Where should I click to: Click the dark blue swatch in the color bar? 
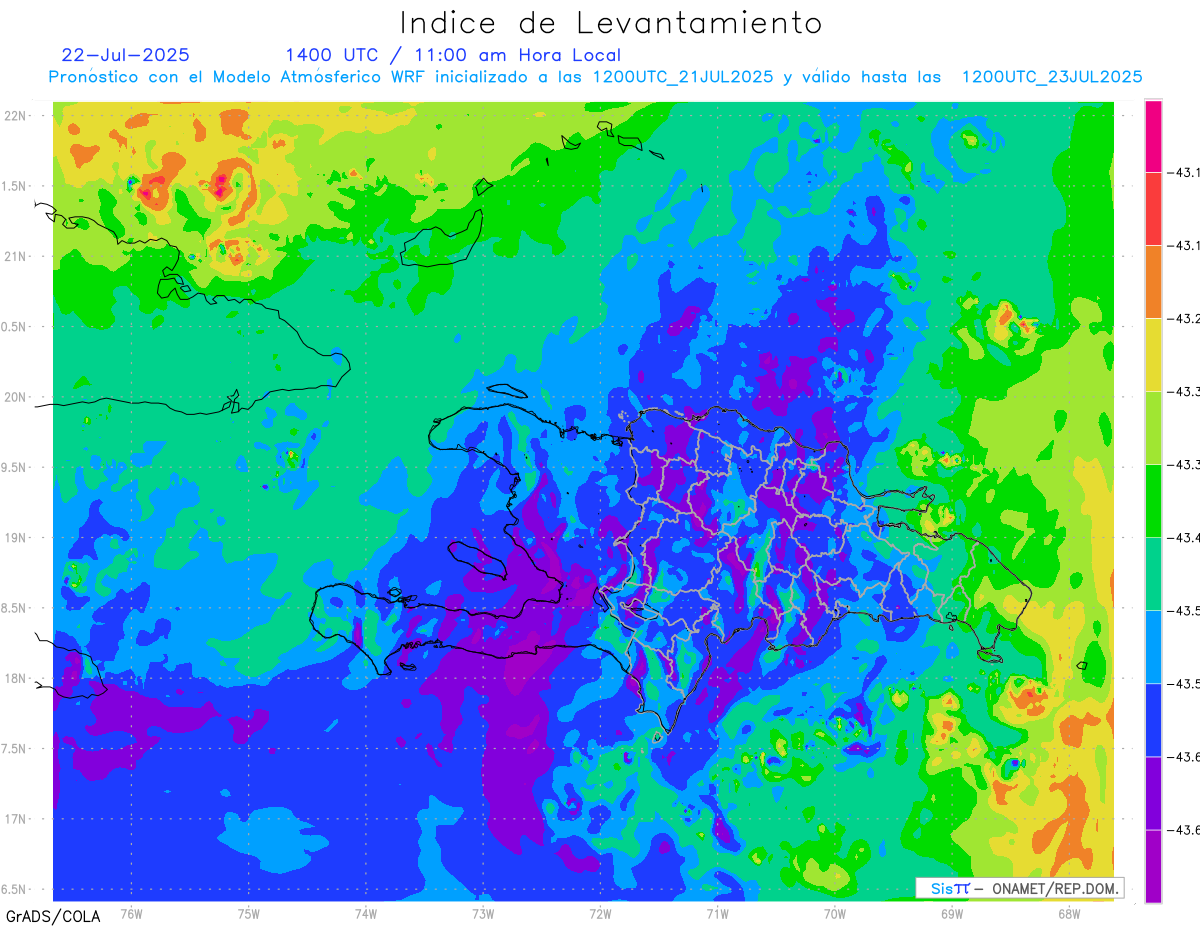tap(1153, 720)
